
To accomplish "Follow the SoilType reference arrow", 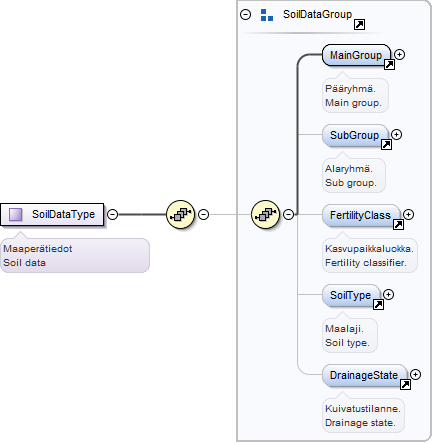I will click(x=378, y=304).
